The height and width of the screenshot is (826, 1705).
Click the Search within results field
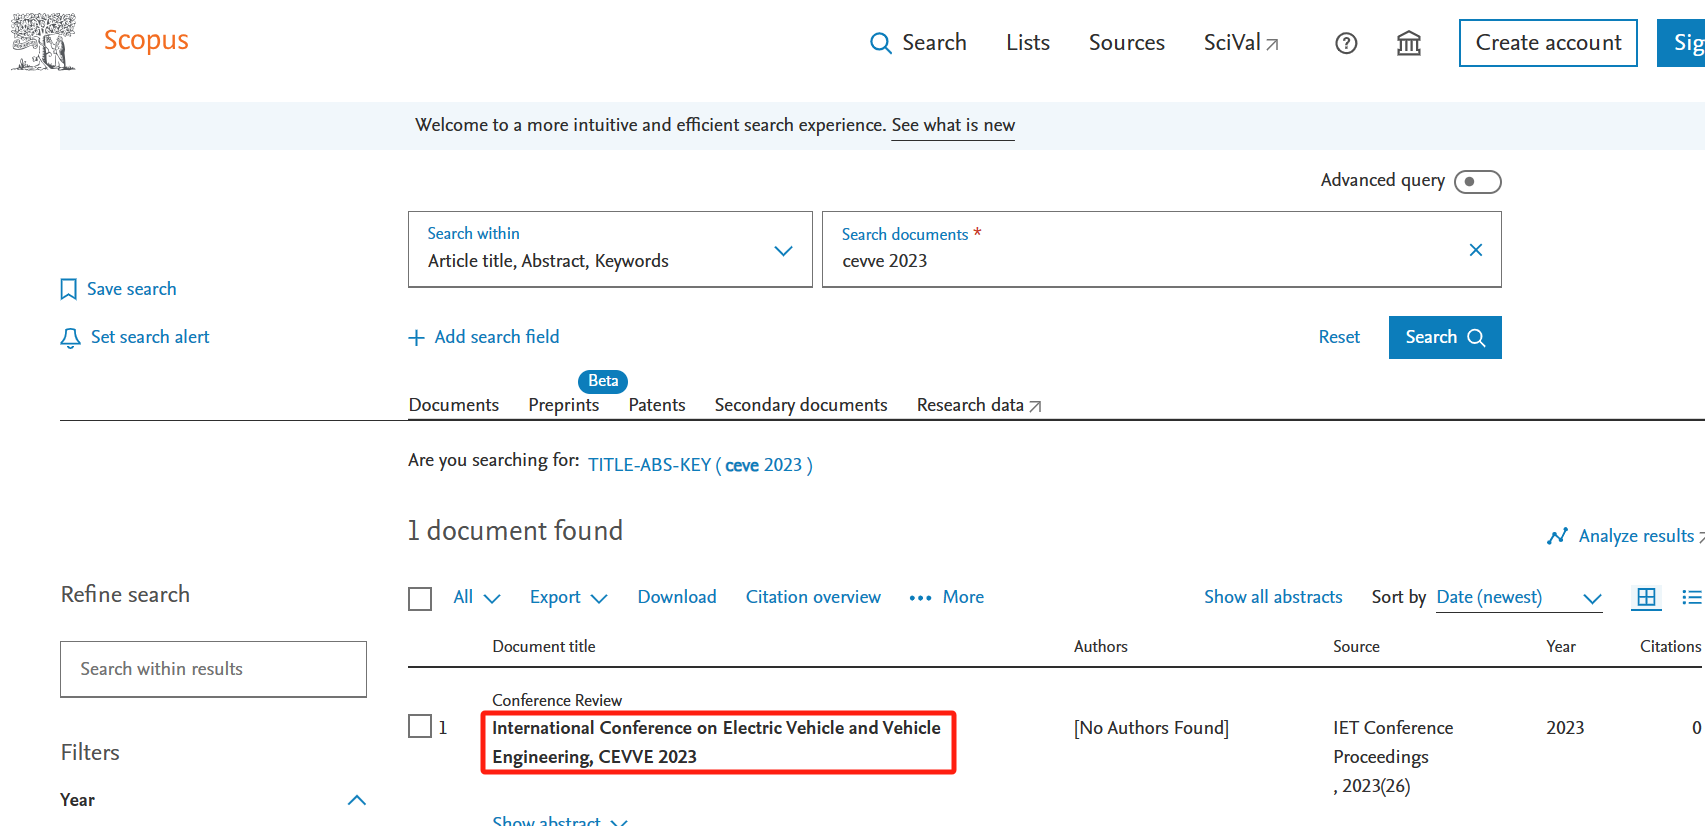pyautogui.click(x=213, y=669)
